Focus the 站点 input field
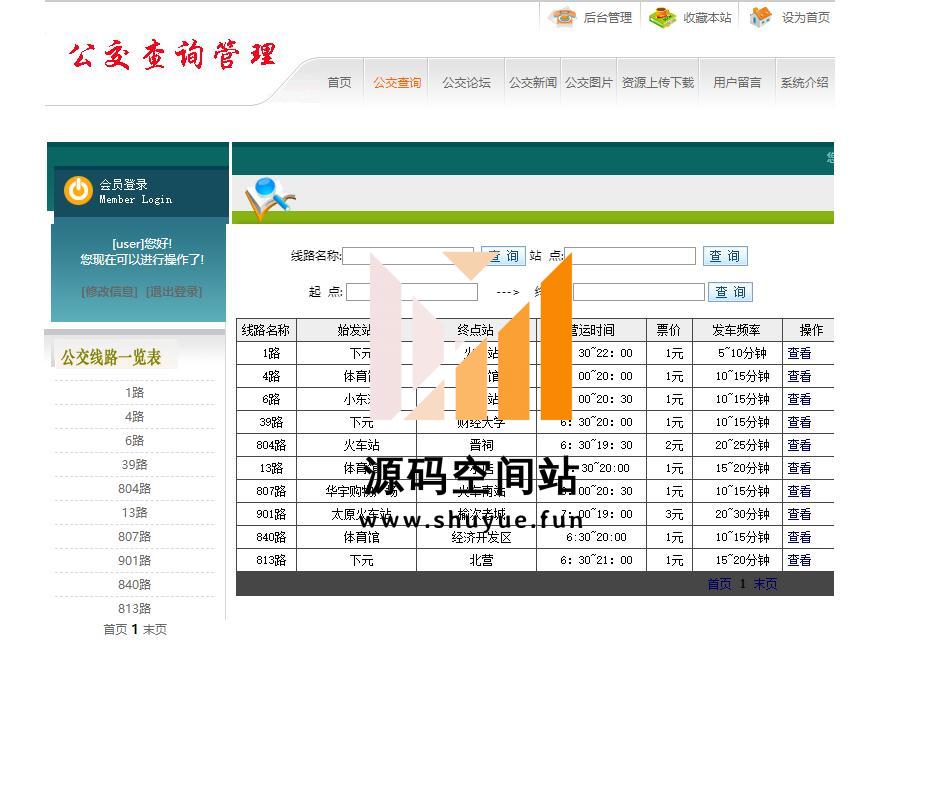Screen dimensions: 943x787 (x=630, y=256)
